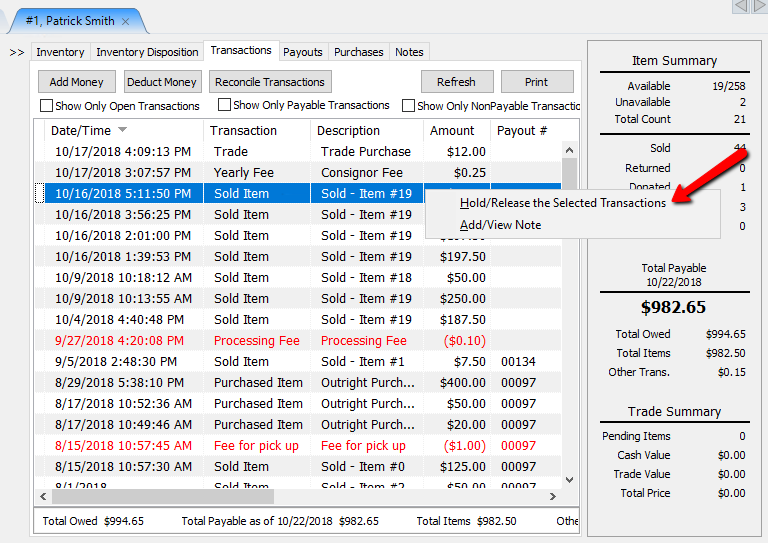The image size is (768, 543).
Task: Select the red 9/27/2018 Processing Fee row
Action: (298, 341)
